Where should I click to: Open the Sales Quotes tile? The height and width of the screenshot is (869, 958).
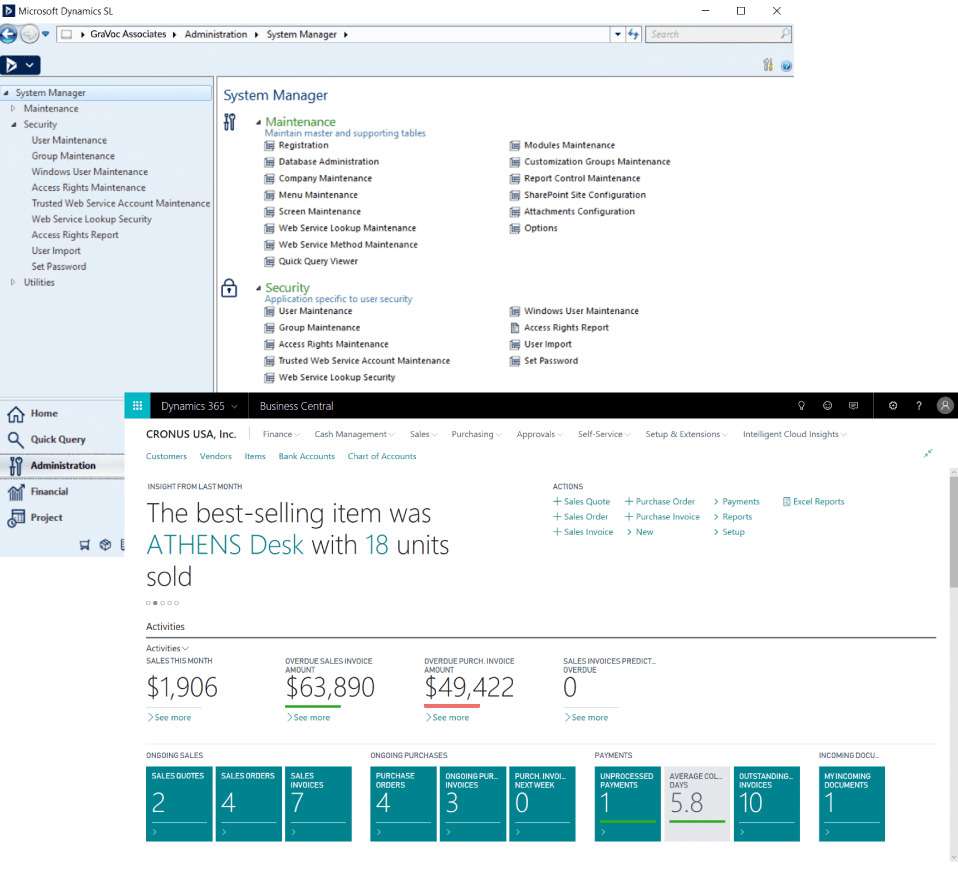click(179, 804)
